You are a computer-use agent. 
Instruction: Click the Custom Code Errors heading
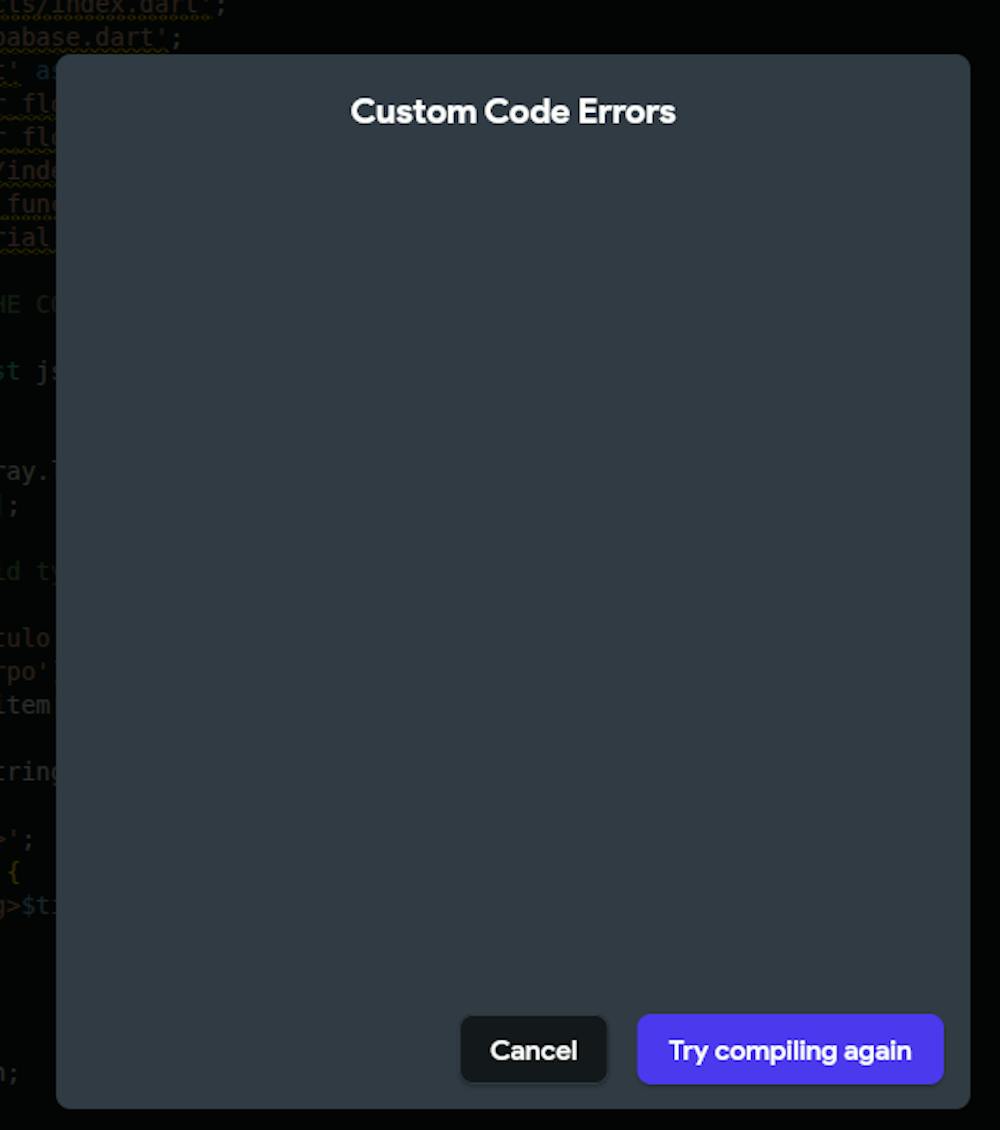pyautogui.click(x=513, y=112)
